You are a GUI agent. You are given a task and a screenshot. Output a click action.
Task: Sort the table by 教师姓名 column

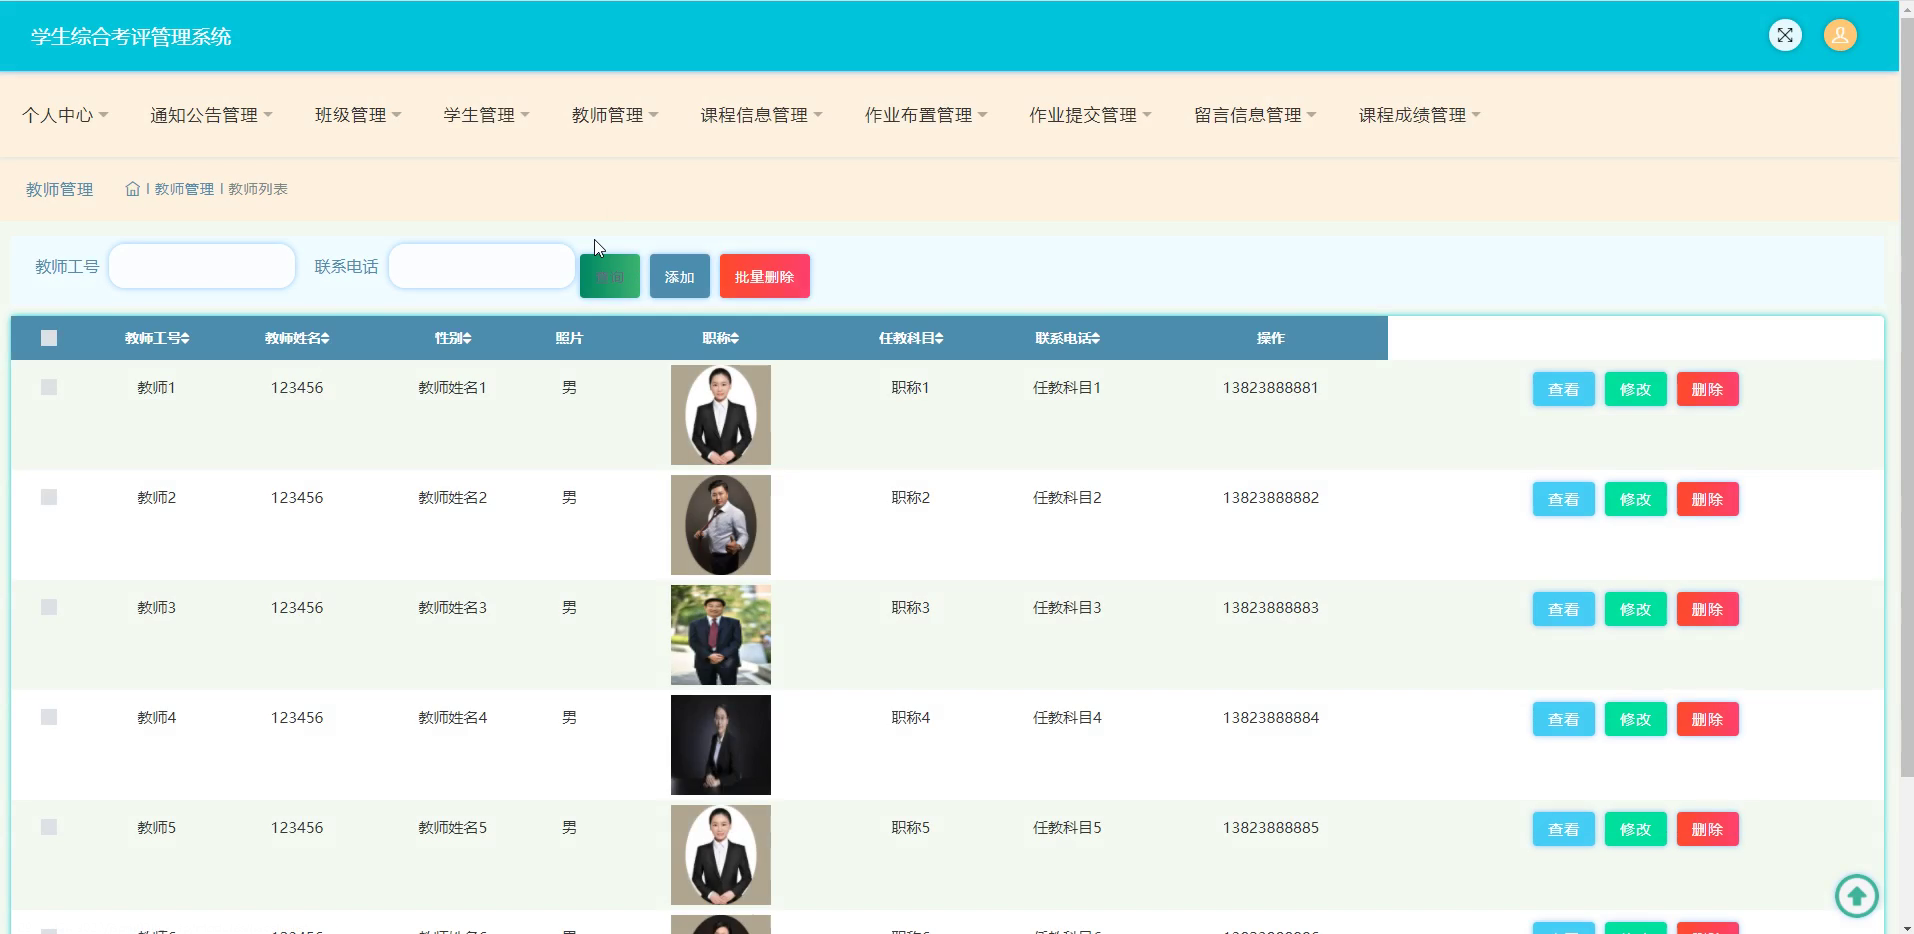tap(297, 338)
